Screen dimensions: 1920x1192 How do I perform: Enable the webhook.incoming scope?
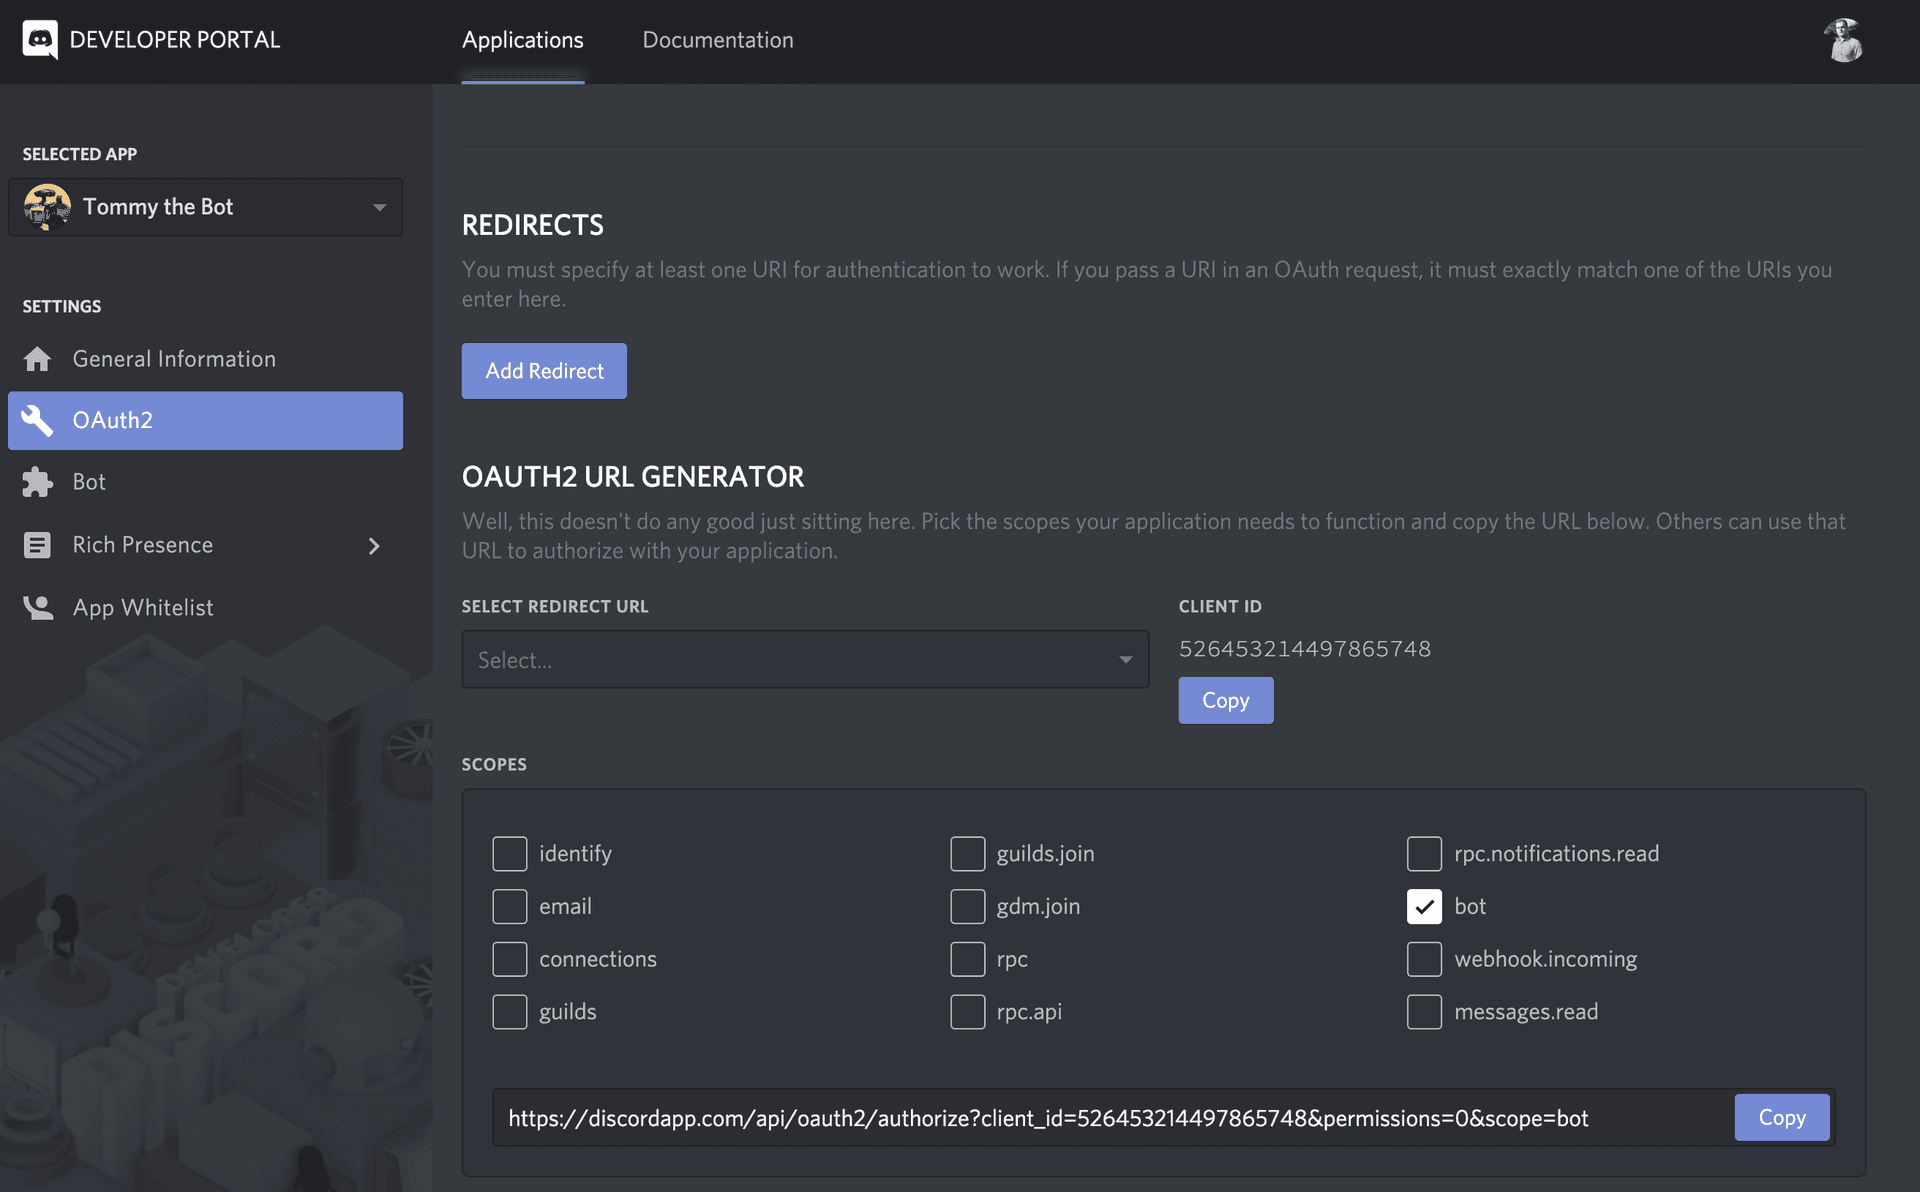(1424, 959)
